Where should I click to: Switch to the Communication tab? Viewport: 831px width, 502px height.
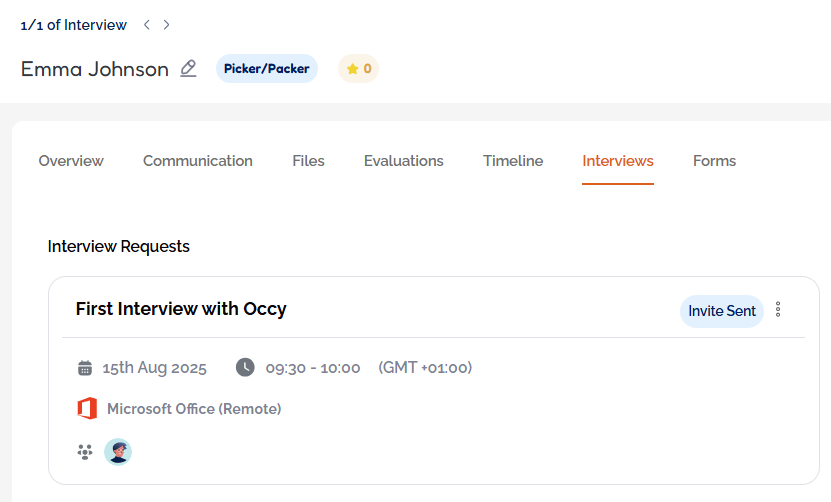(198, 161)
